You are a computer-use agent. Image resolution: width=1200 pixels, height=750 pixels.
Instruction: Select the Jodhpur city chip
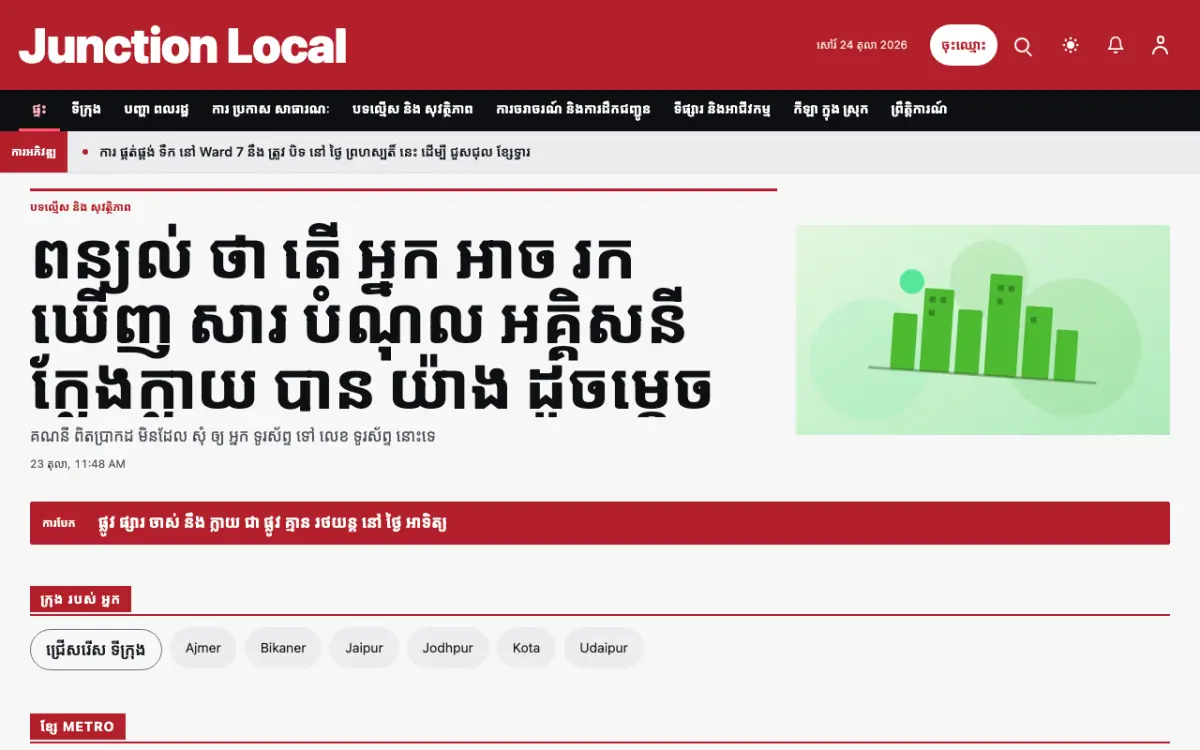tap(447, 648)
